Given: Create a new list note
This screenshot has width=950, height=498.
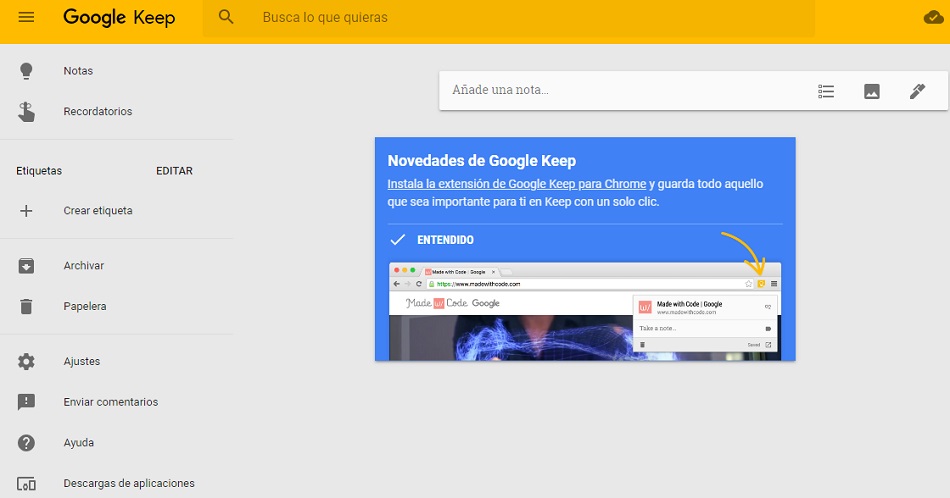Looking at the screenshot, I should coord(826,91).
